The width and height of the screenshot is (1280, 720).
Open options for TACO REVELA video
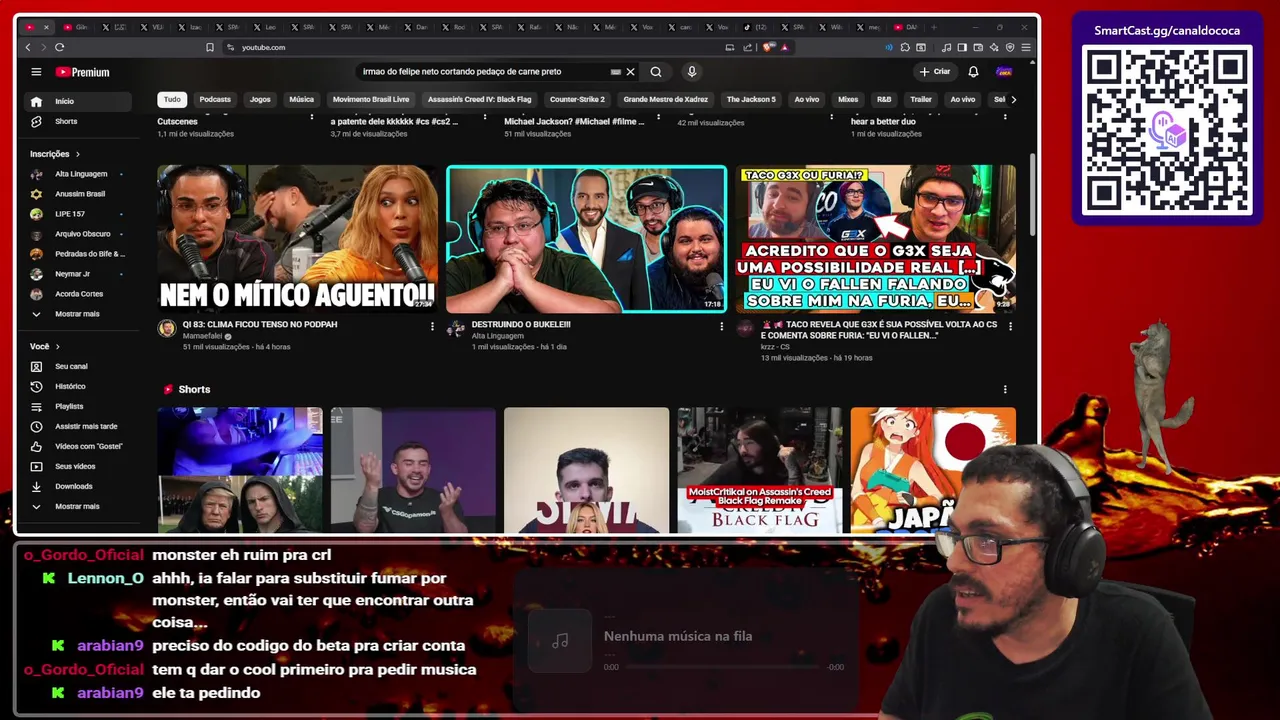(1010, 326)
